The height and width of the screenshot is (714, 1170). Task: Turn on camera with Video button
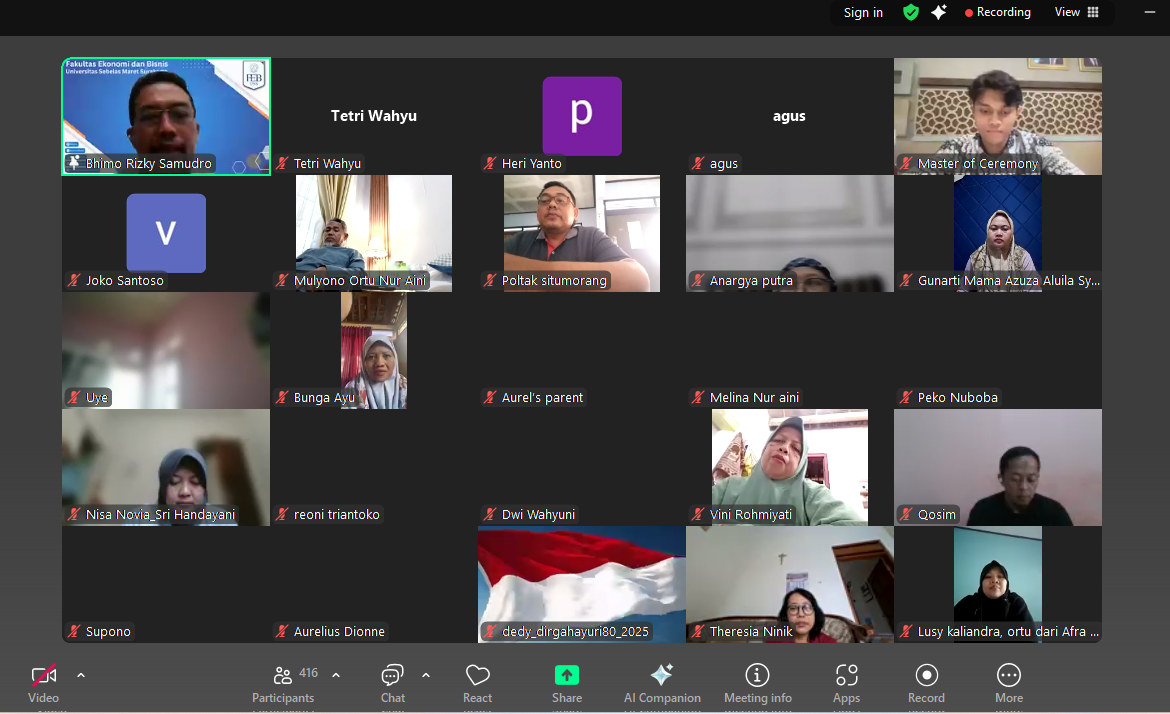(43, 684)
